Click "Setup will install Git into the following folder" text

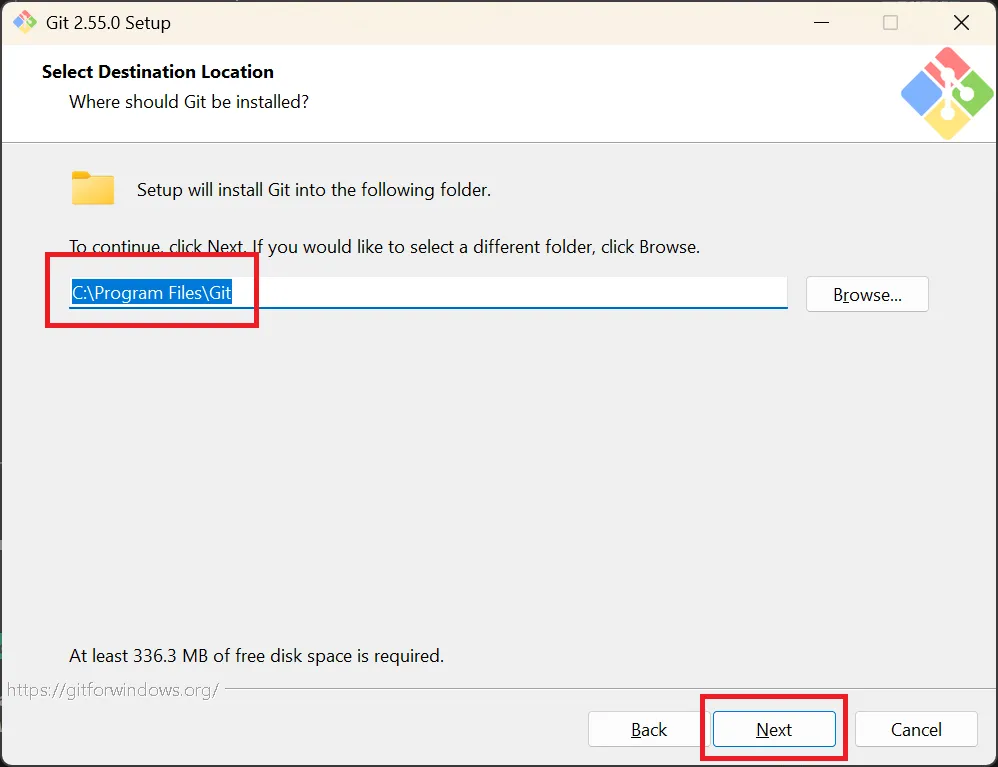314,190
